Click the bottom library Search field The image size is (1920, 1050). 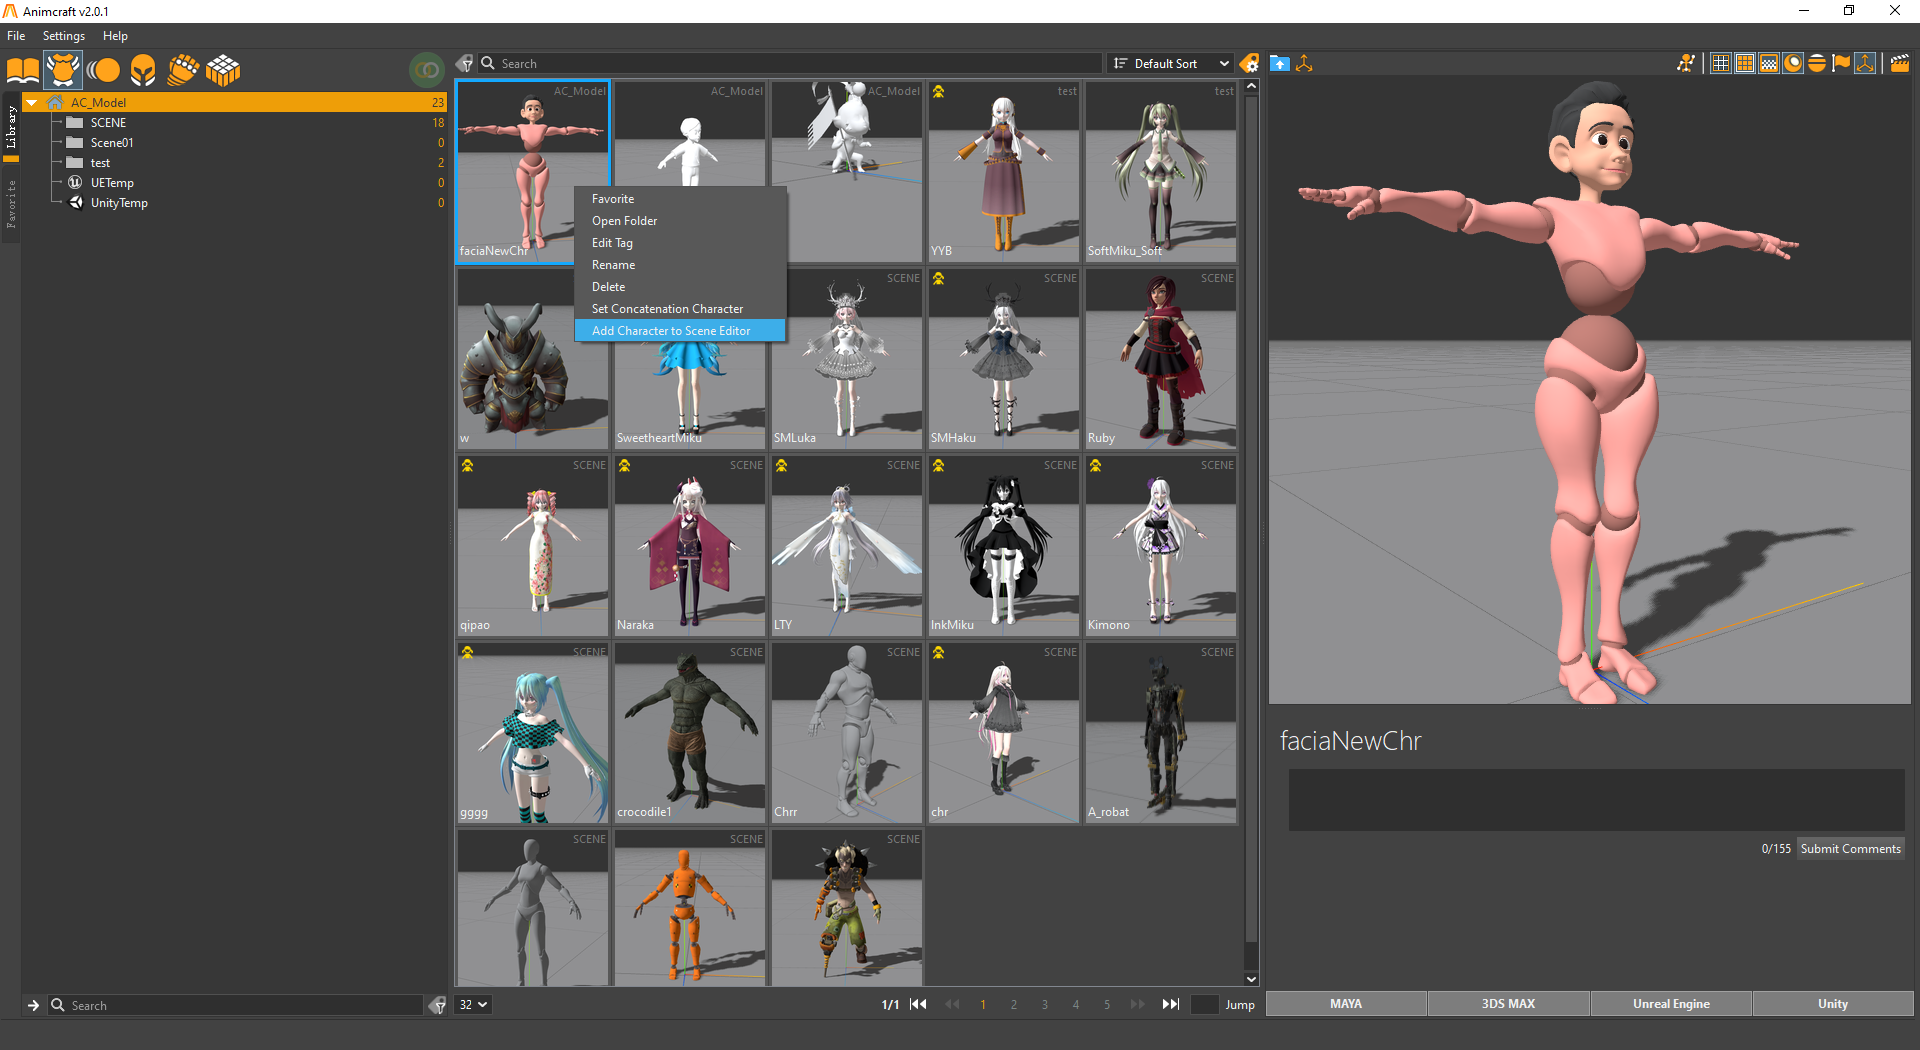[x=235, y=1005]
